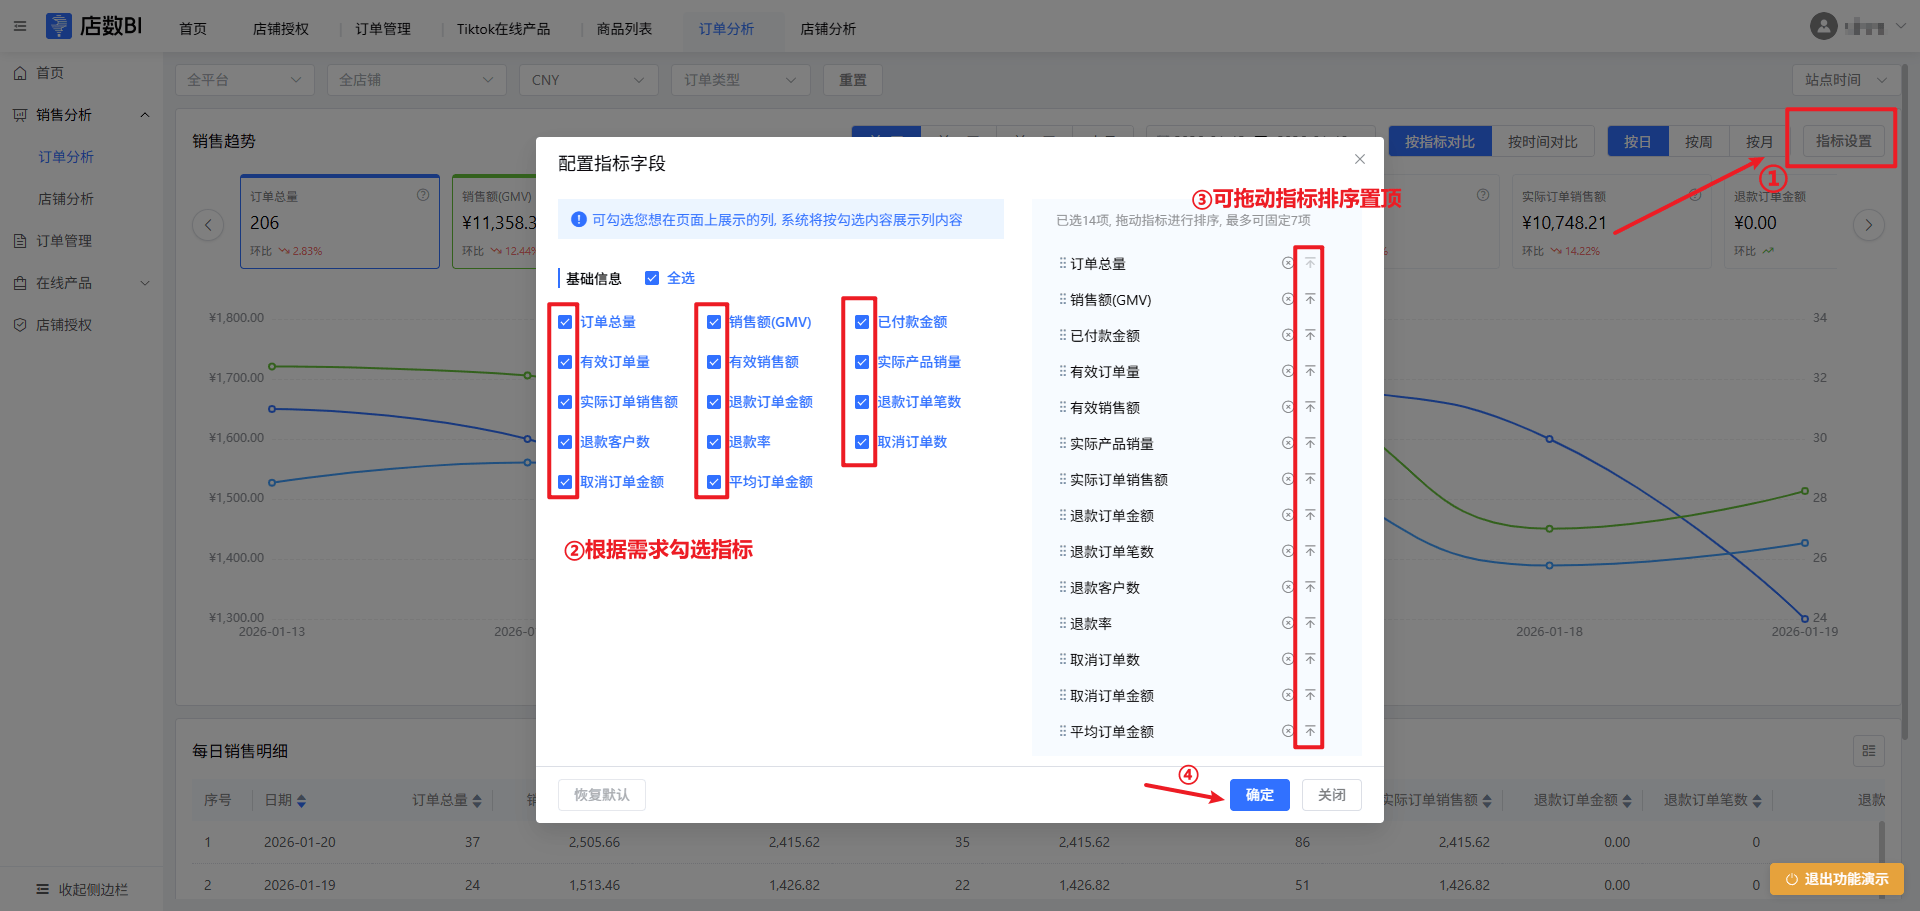Open 订单管理 in the left sidebar
Image resolution: width=1920 pixels, height=911 pixels.
point(64,241)
